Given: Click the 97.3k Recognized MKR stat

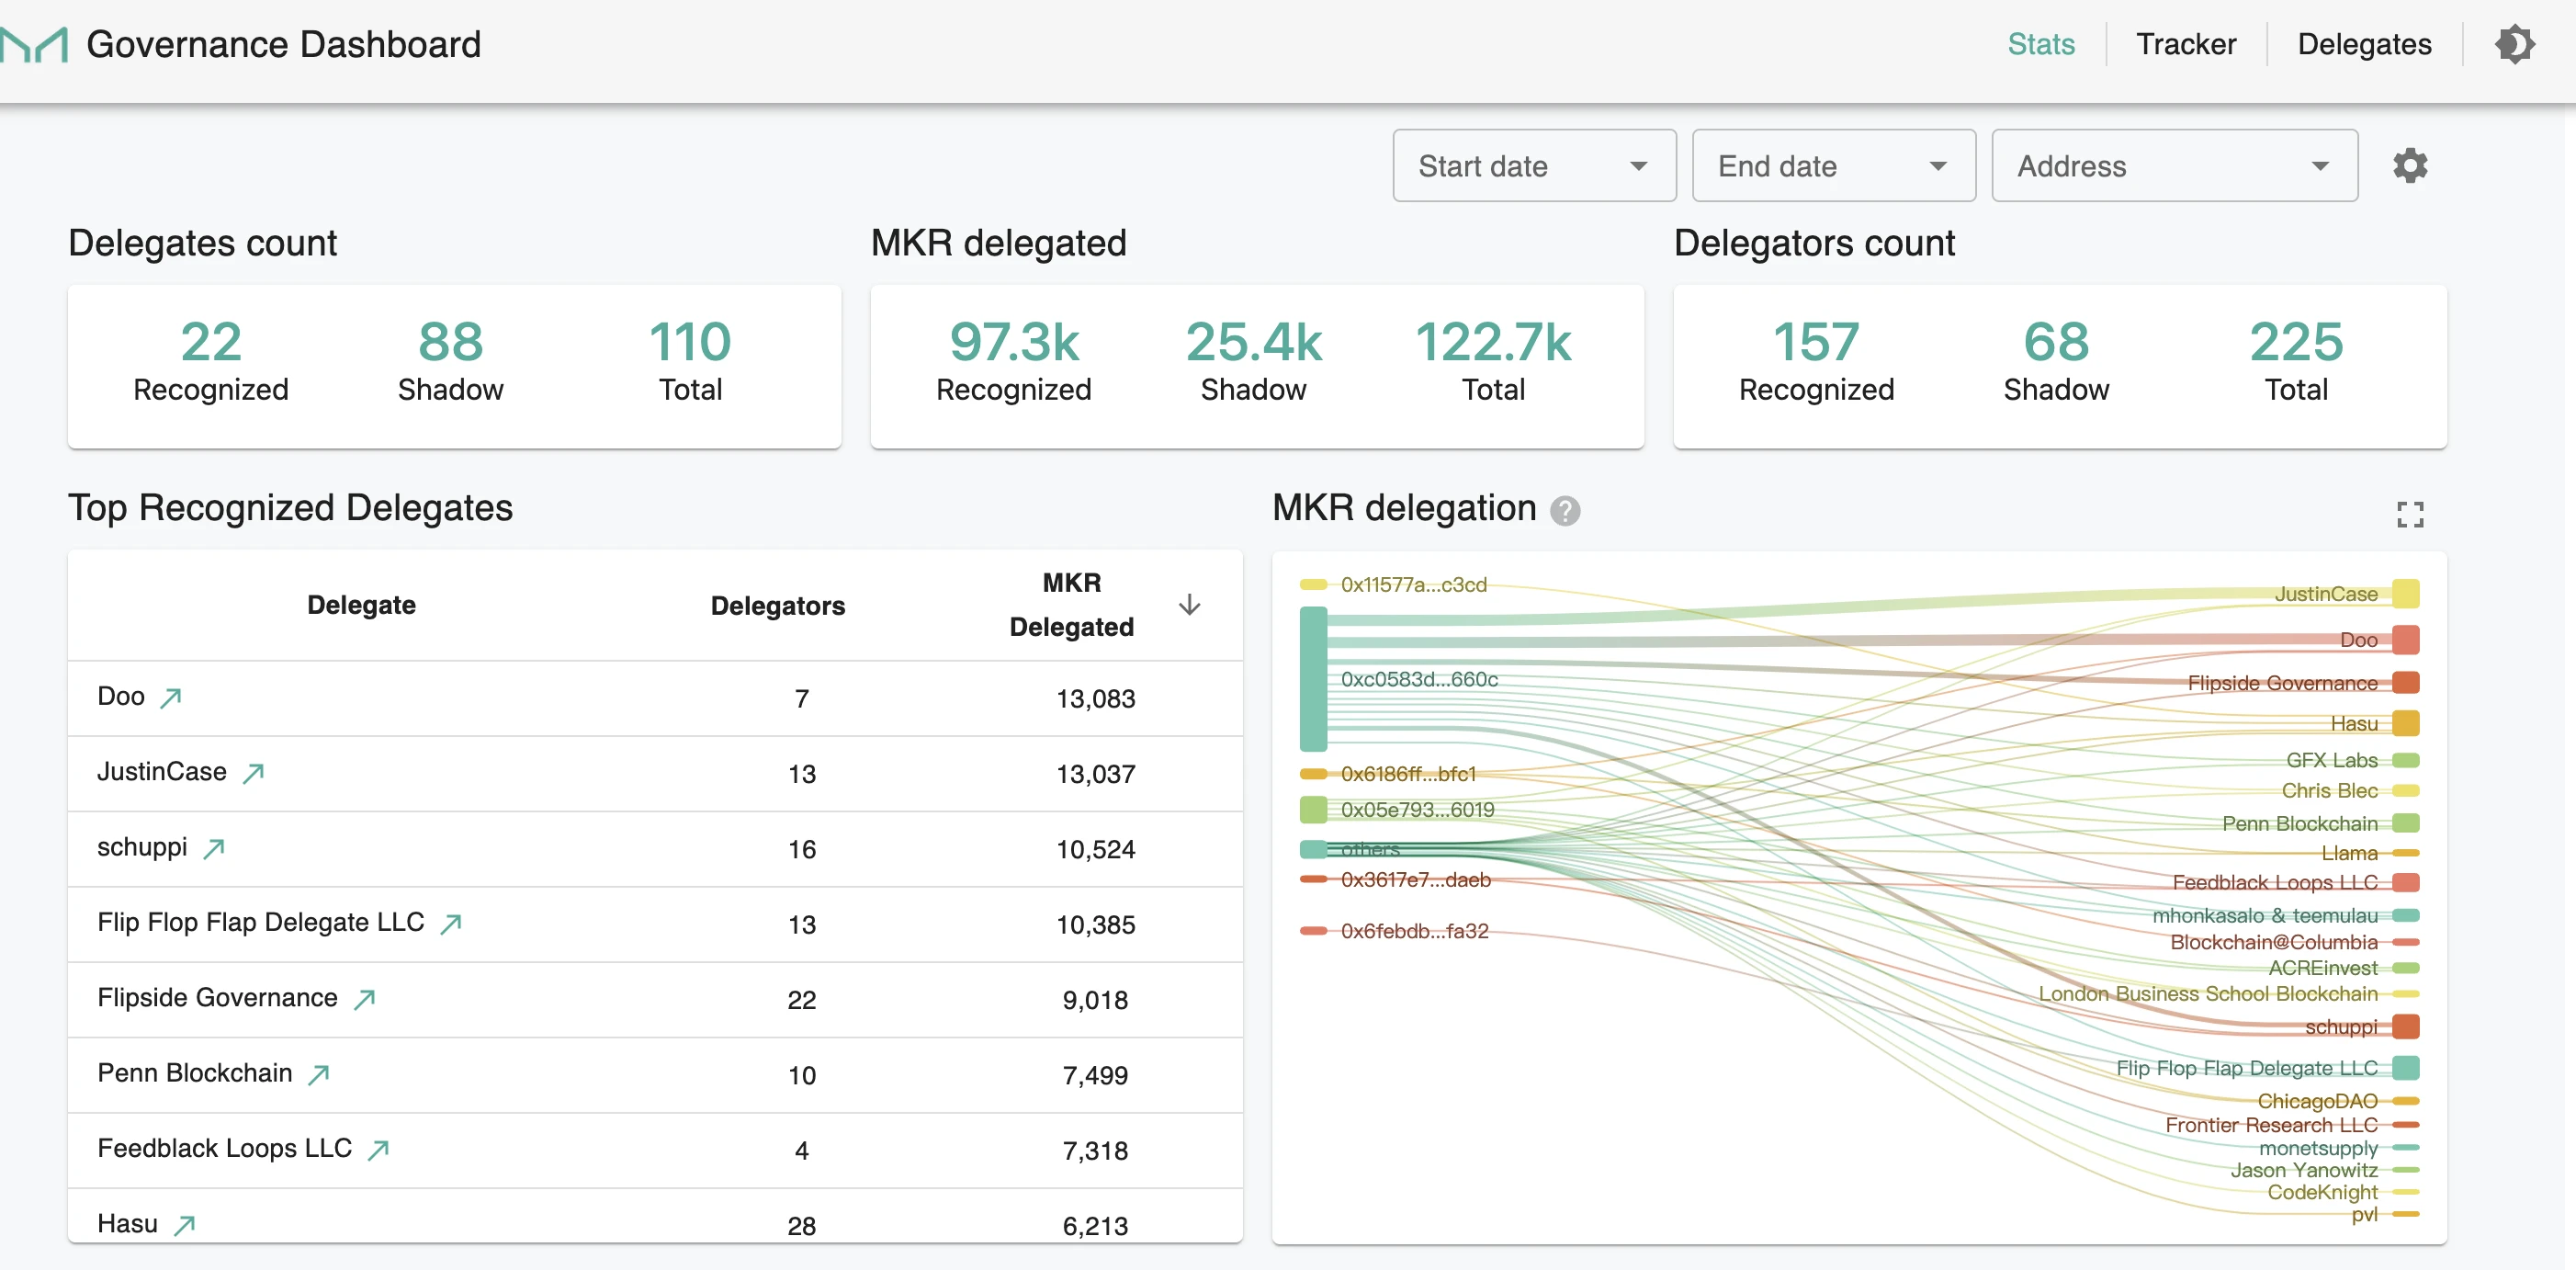Looking at the screenshot, I should (x=1013, y=360).
